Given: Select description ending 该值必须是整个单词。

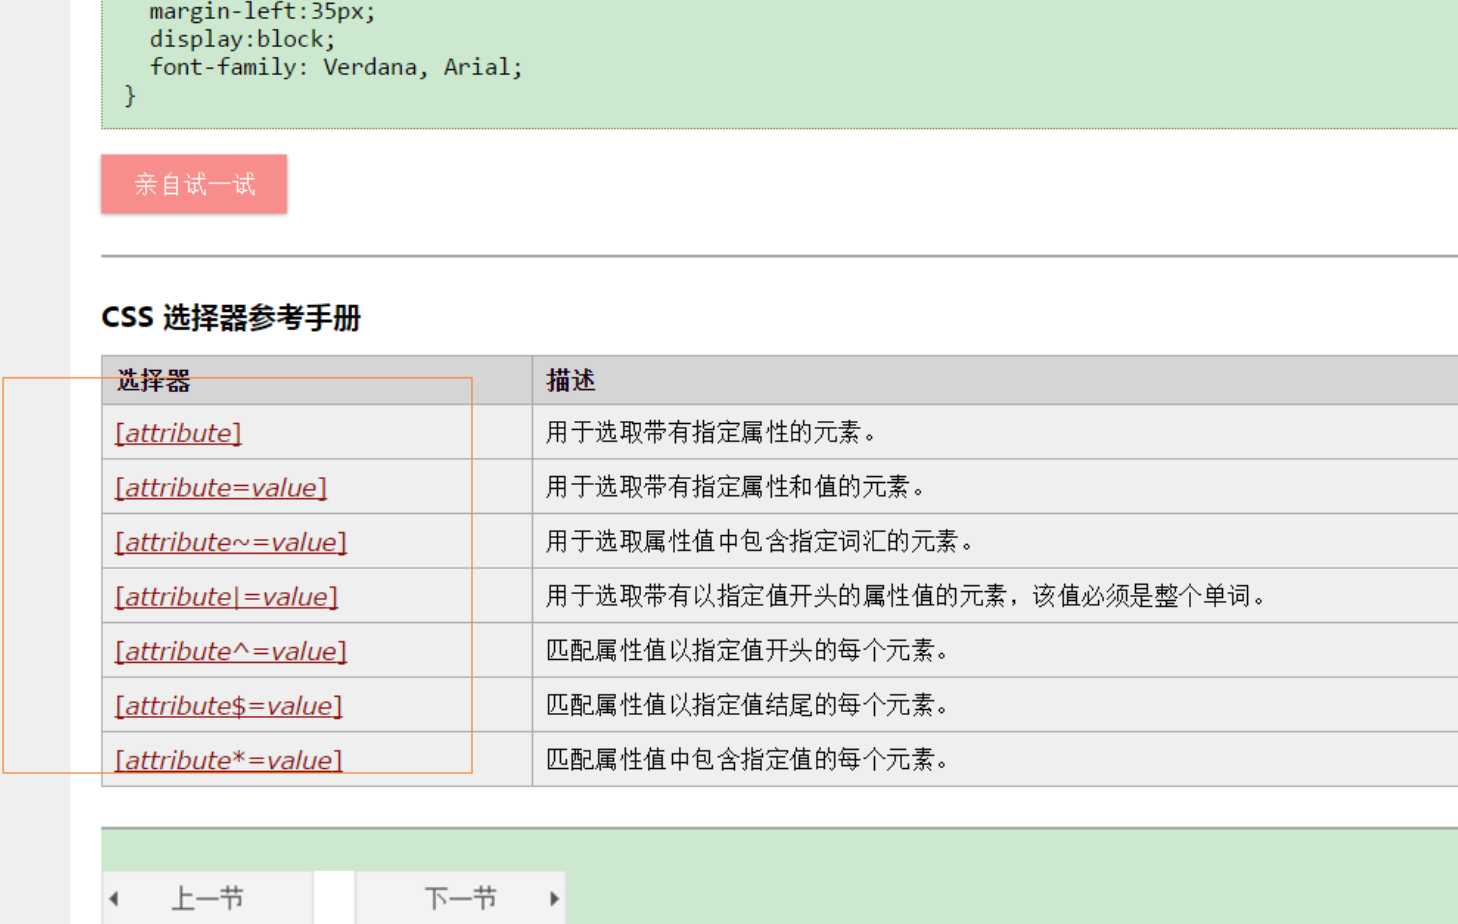Looking at the screenshot, I should (x=908, y=596).
